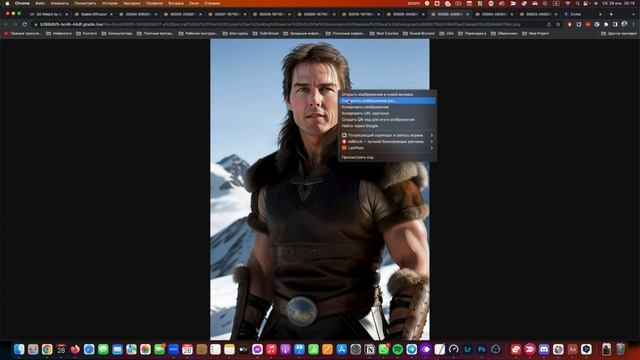
Task: Switch to the Civitai tab
Action: (x=583, y=14)
